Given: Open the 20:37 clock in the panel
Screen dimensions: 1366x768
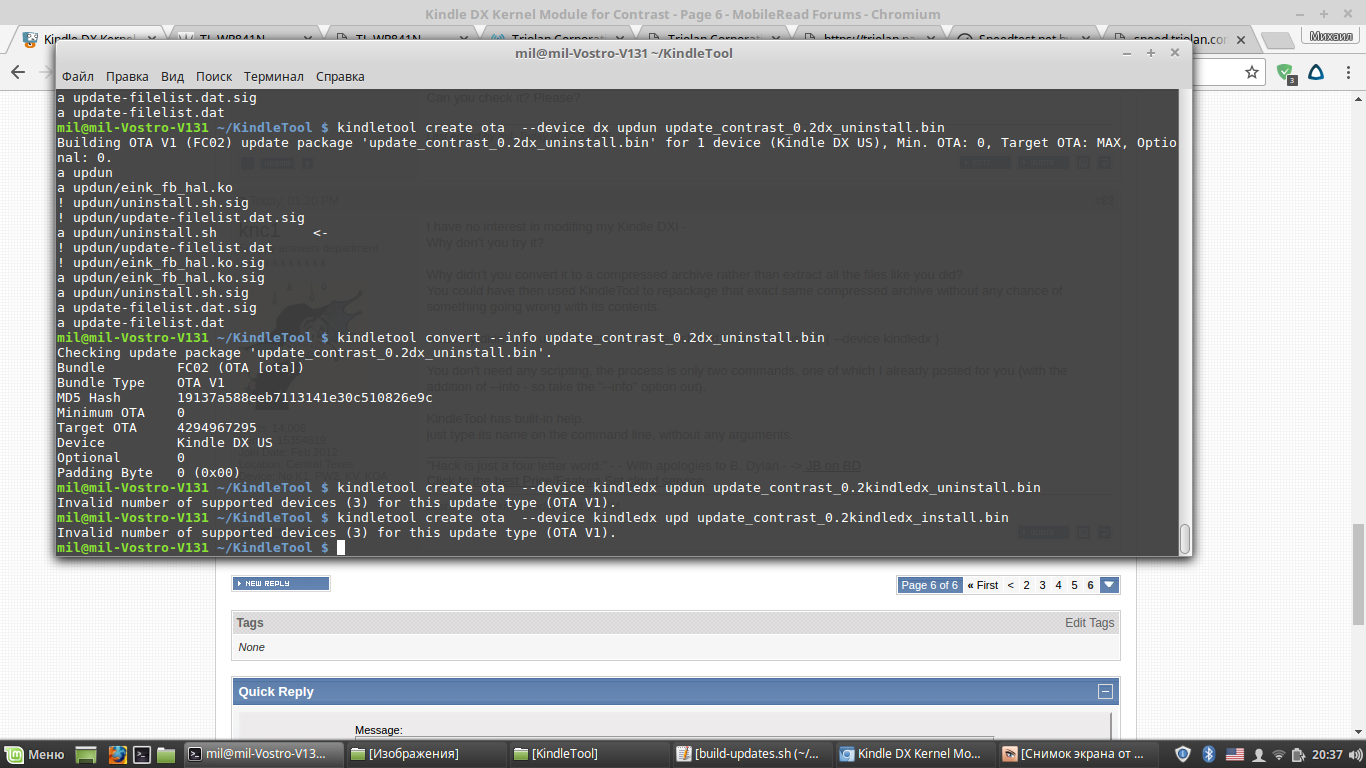Looking at the screenshot, I should [x=1328, y=754].
